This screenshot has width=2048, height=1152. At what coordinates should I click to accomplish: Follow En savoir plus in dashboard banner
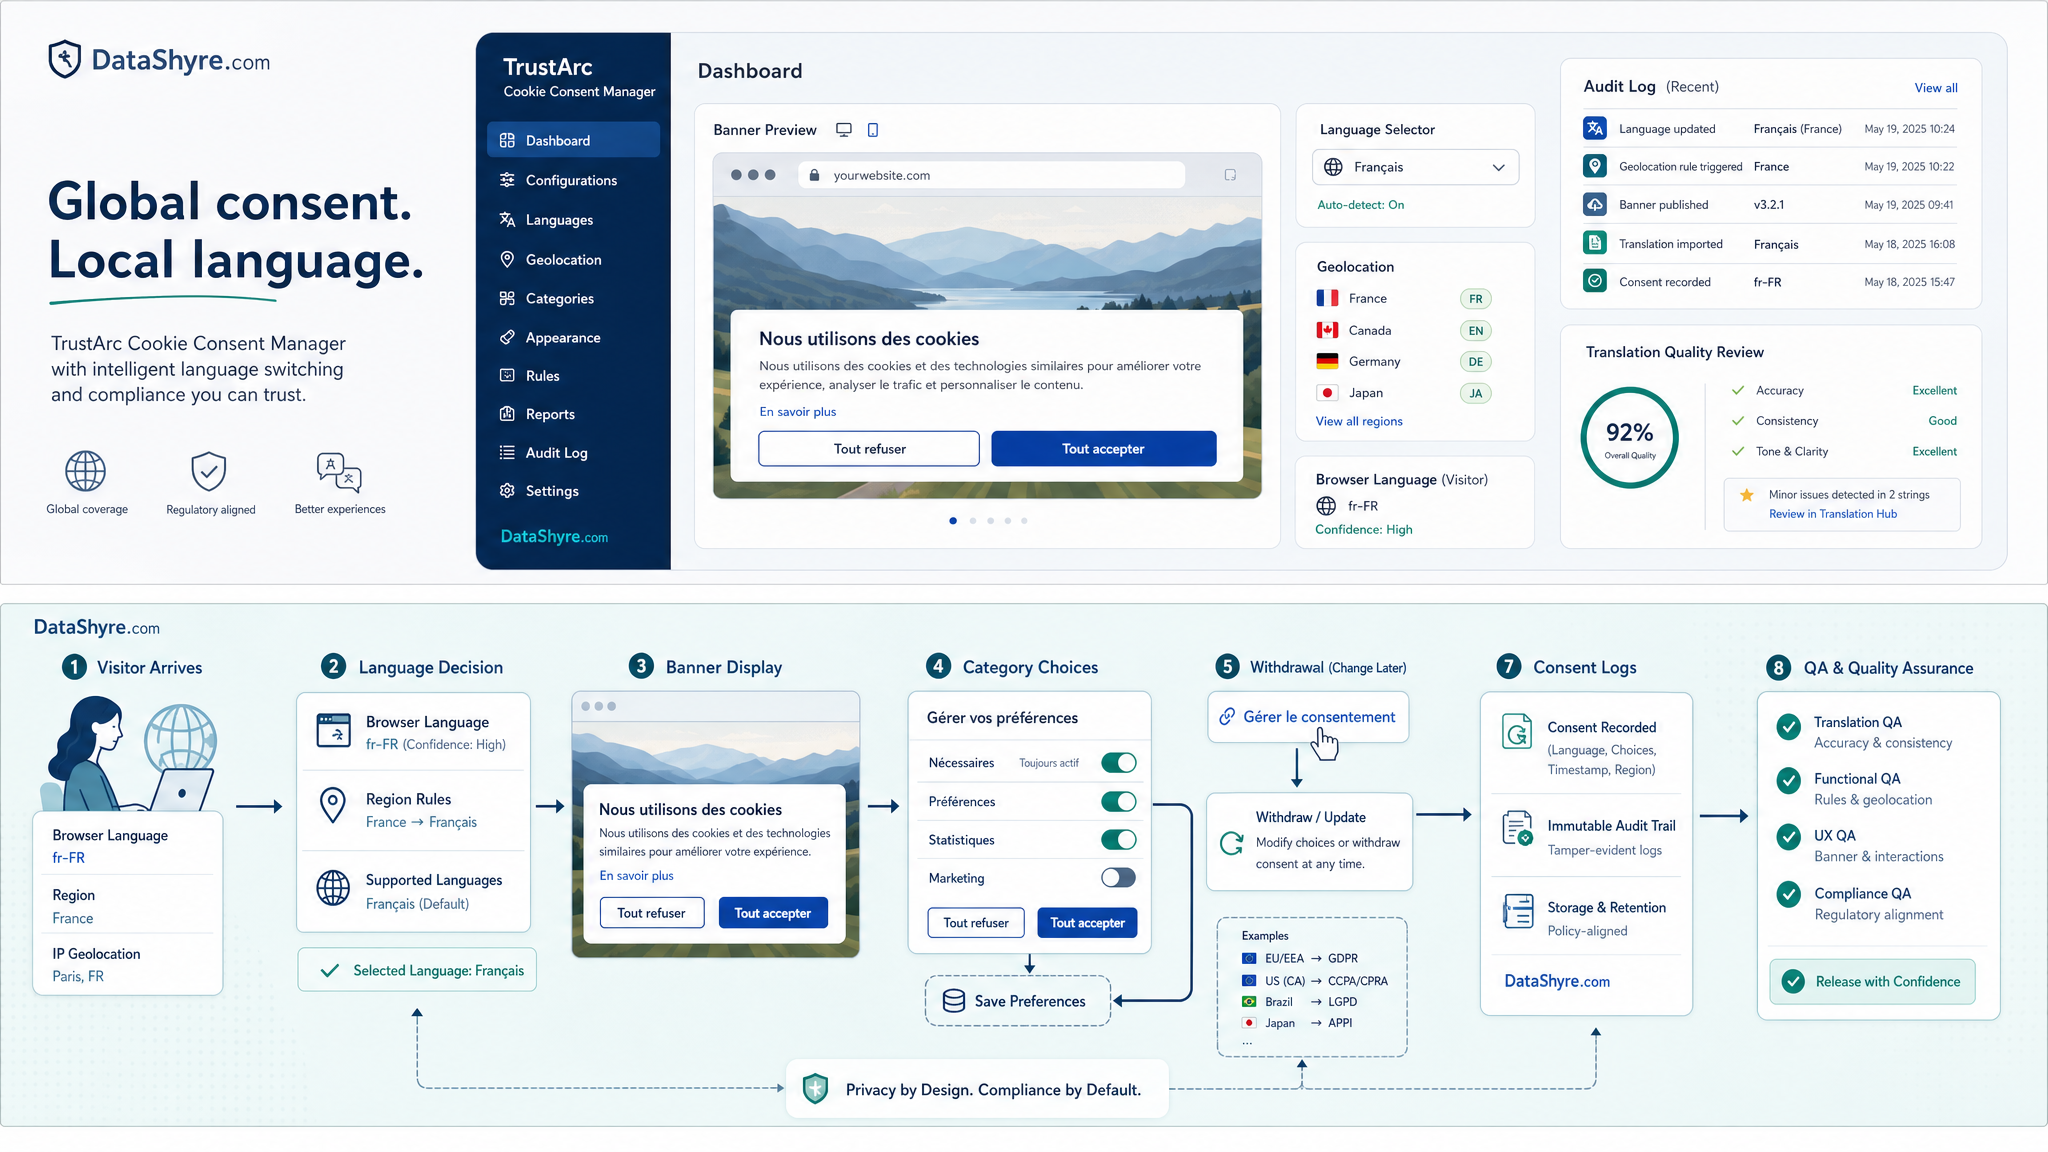[797, 412]
